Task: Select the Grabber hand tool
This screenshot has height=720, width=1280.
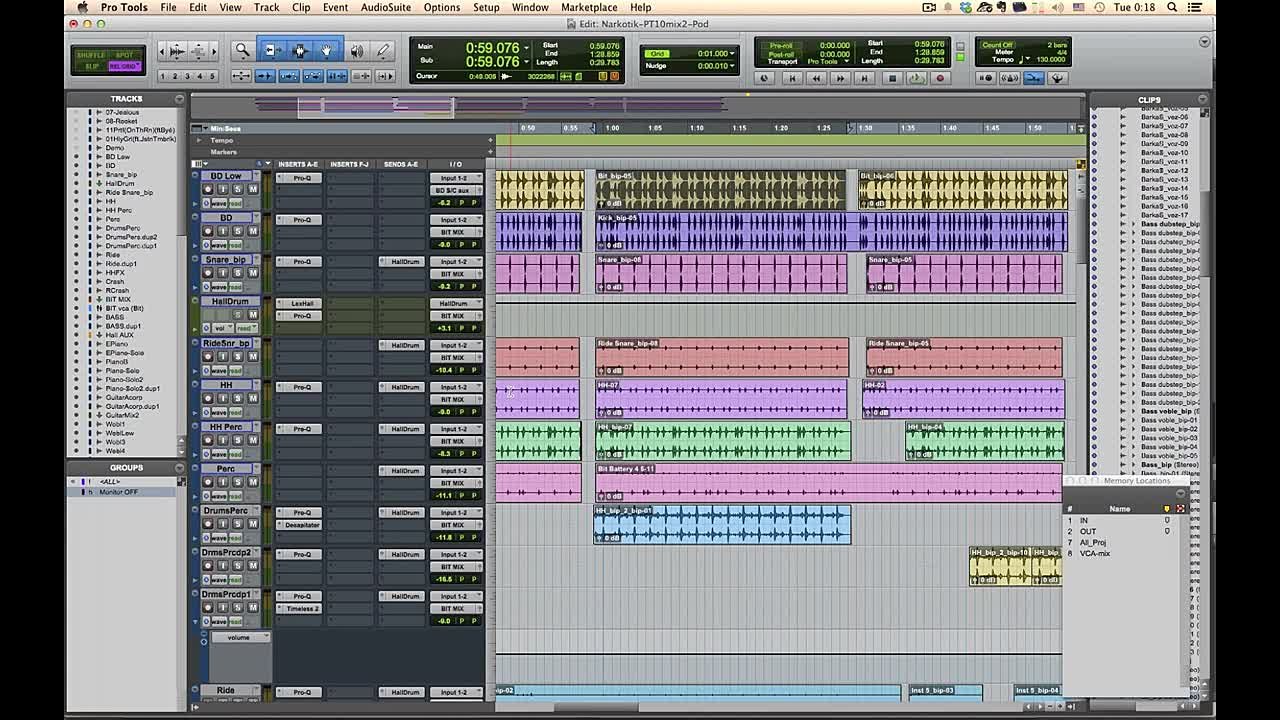Action: [x=326, y=50]
